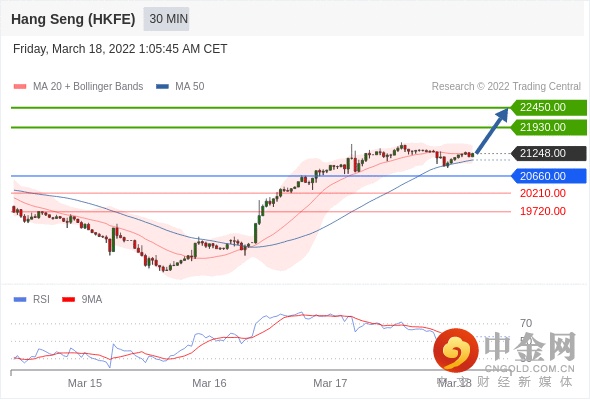Click the 21248.00 current price tag
590x400 pixels.
point(548,154)
